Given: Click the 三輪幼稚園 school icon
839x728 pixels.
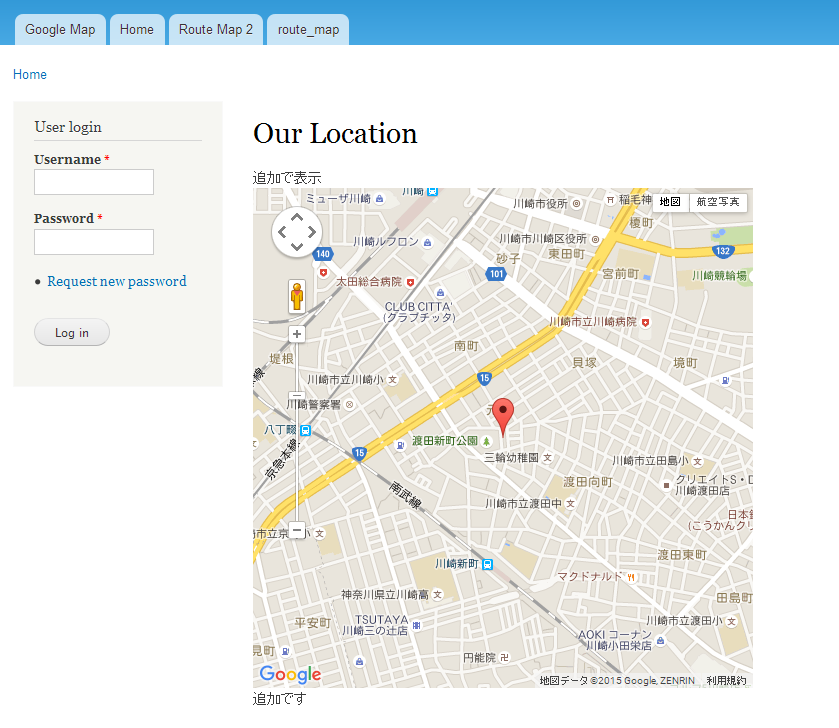Looking at the screenshot, I should point(547,458).
